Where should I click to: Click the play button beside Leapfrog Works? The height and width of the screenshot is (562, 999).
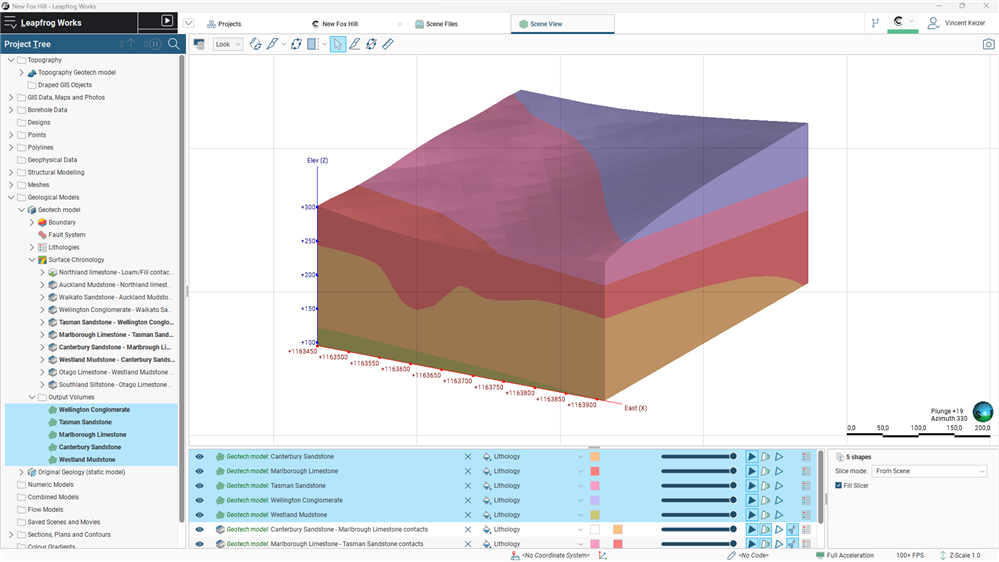[x=166, y=21]
